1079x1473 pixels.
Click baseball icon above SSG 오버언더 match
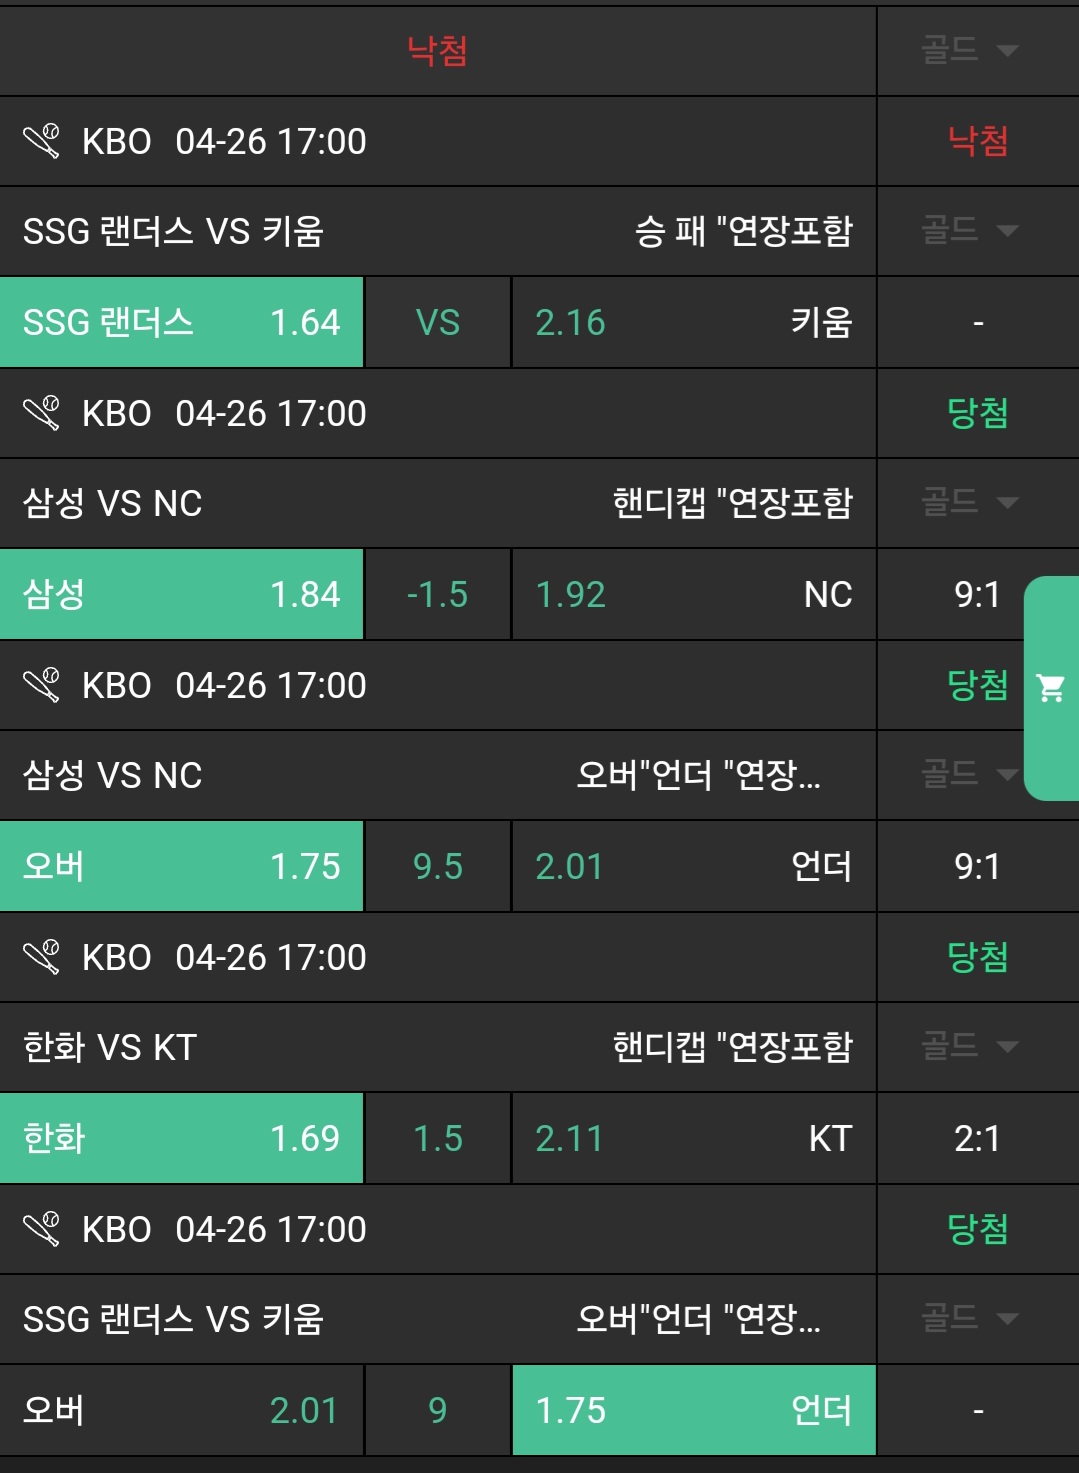42,1229
